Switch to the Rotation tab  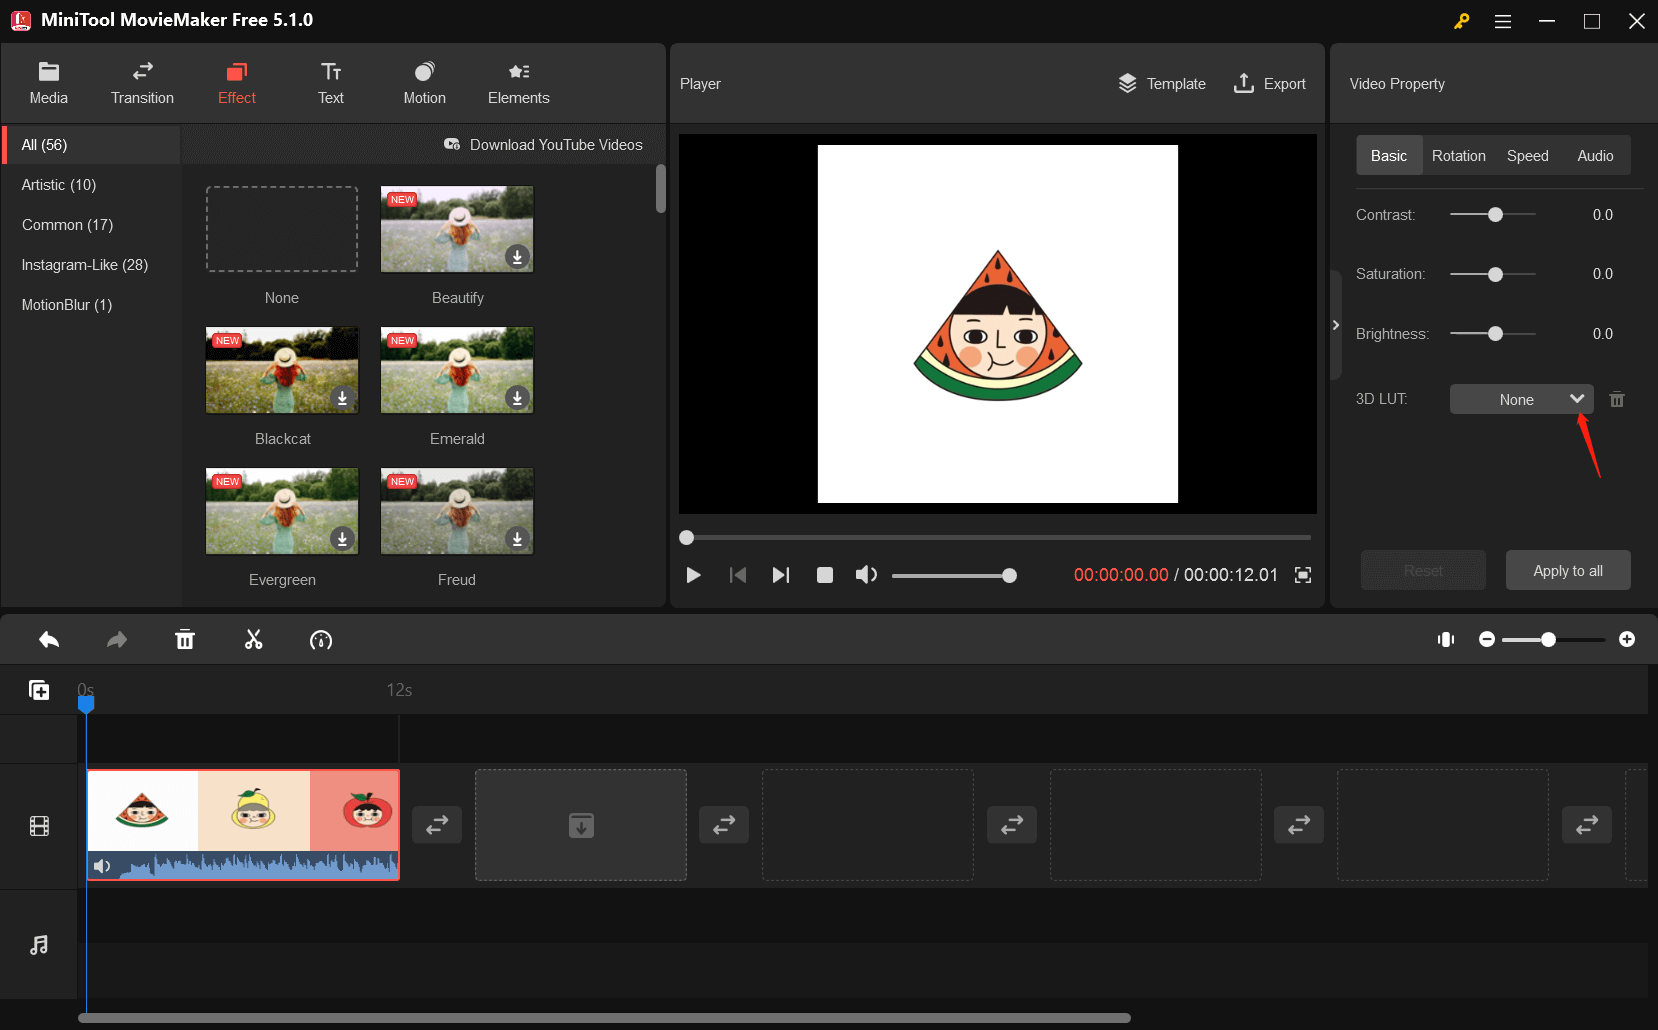[x=1458, y=155]
